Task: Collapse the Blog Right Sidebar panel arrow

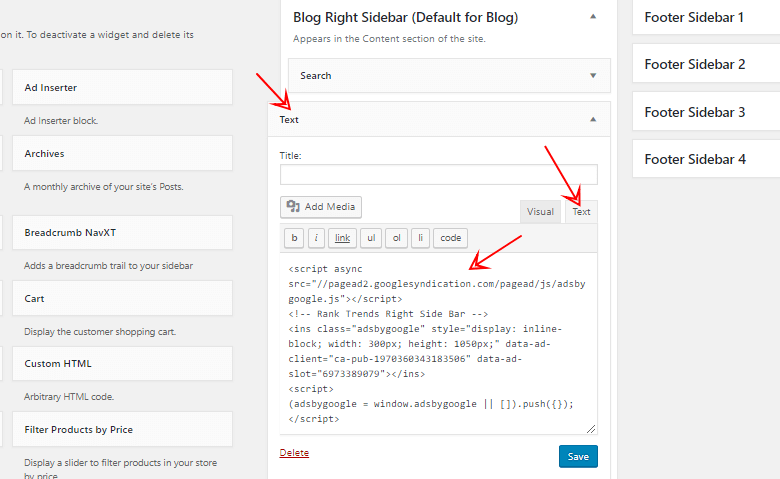Action: 593,16
